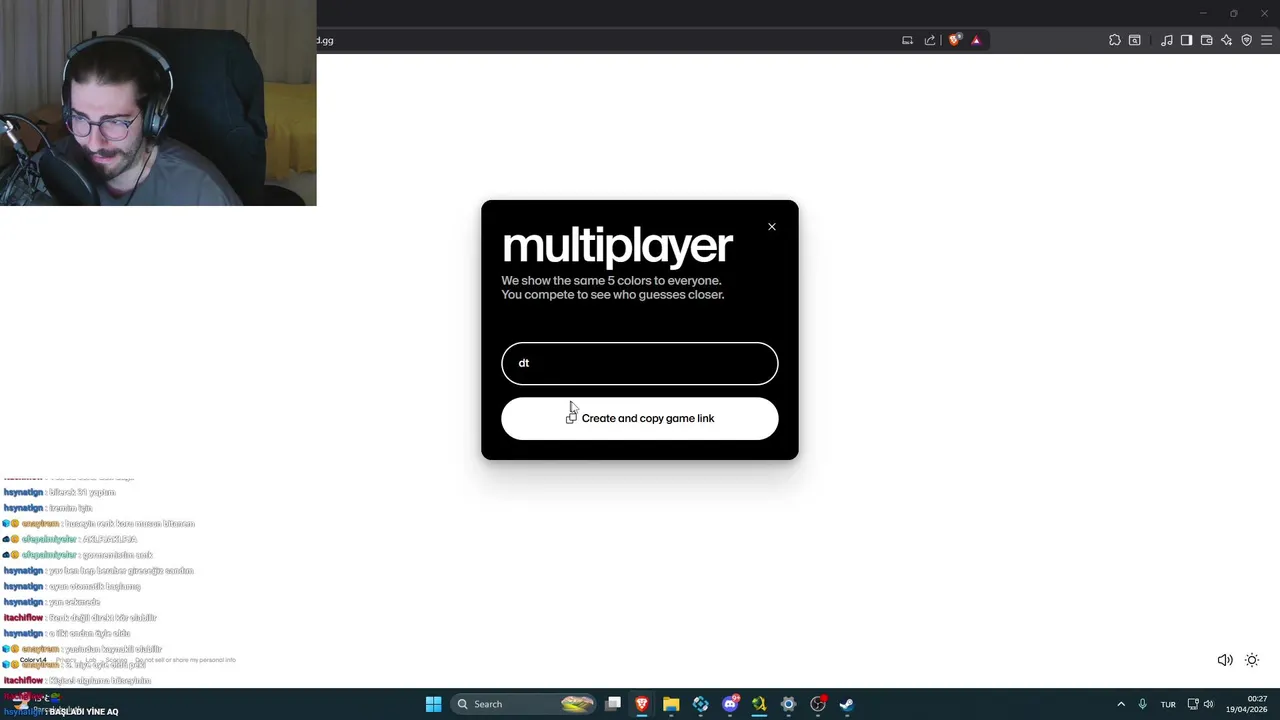Open Task View from the taskbar

[x=613, y=704]
